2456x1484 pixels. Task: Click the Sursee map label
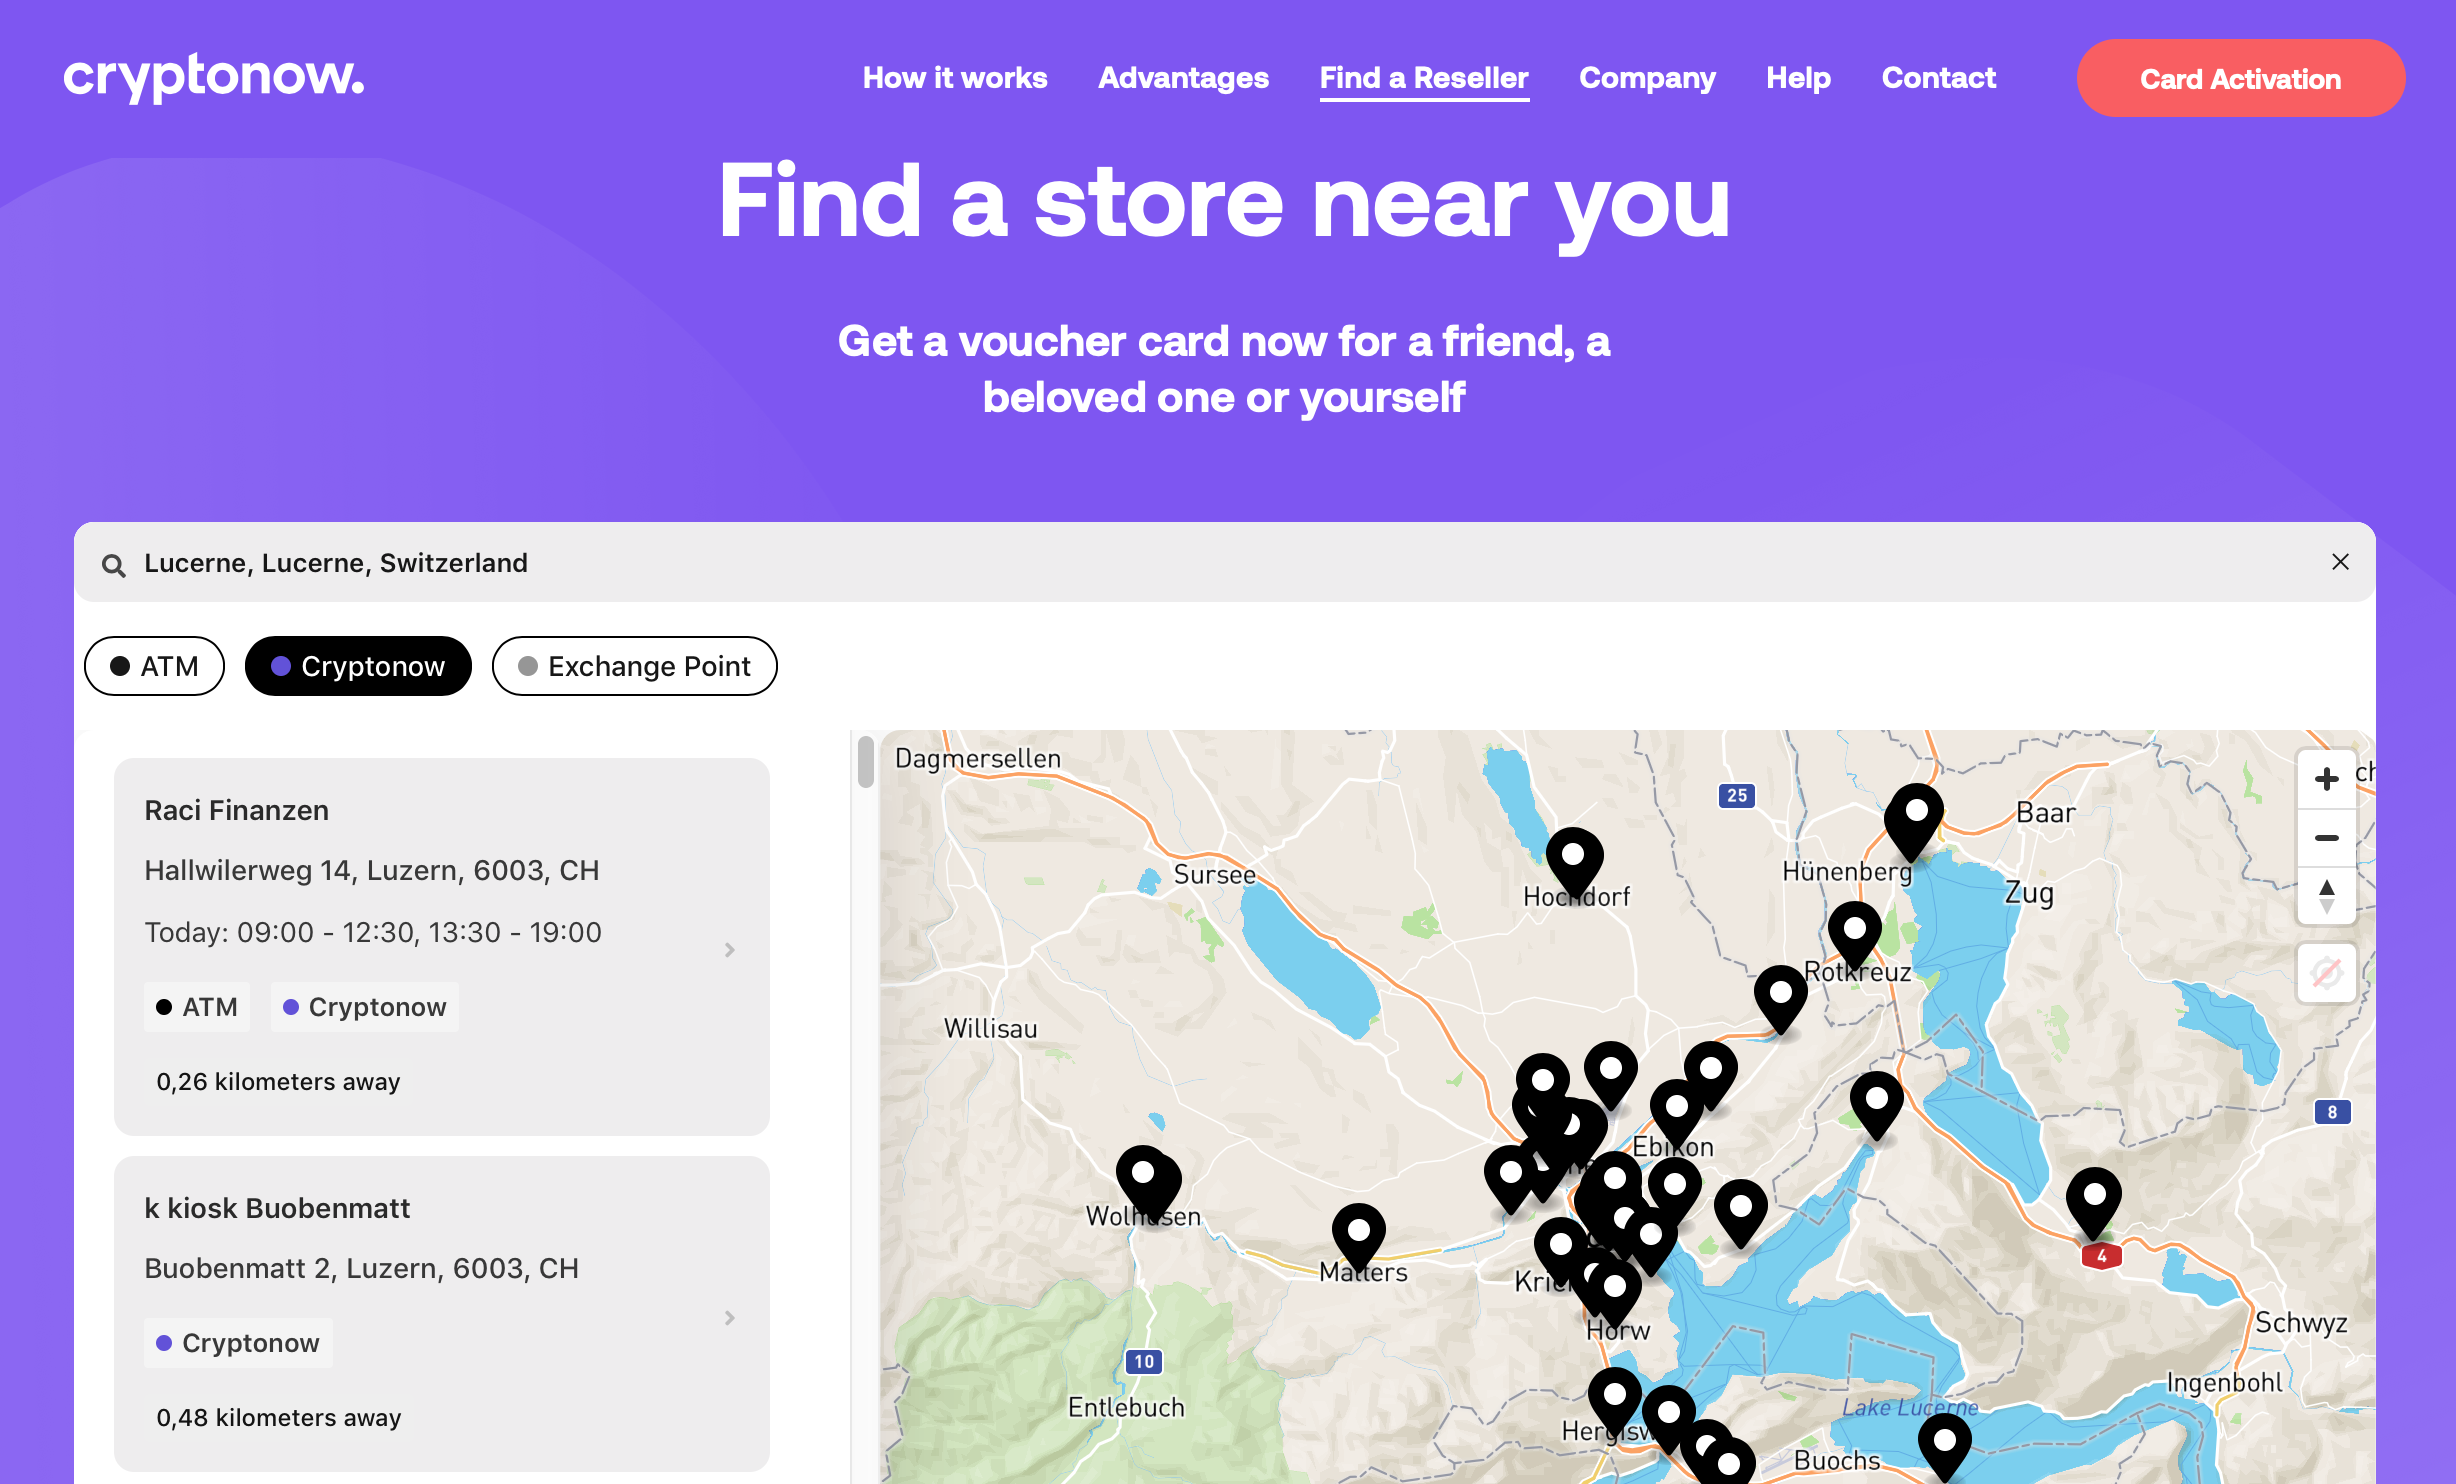coord(1214,875)
